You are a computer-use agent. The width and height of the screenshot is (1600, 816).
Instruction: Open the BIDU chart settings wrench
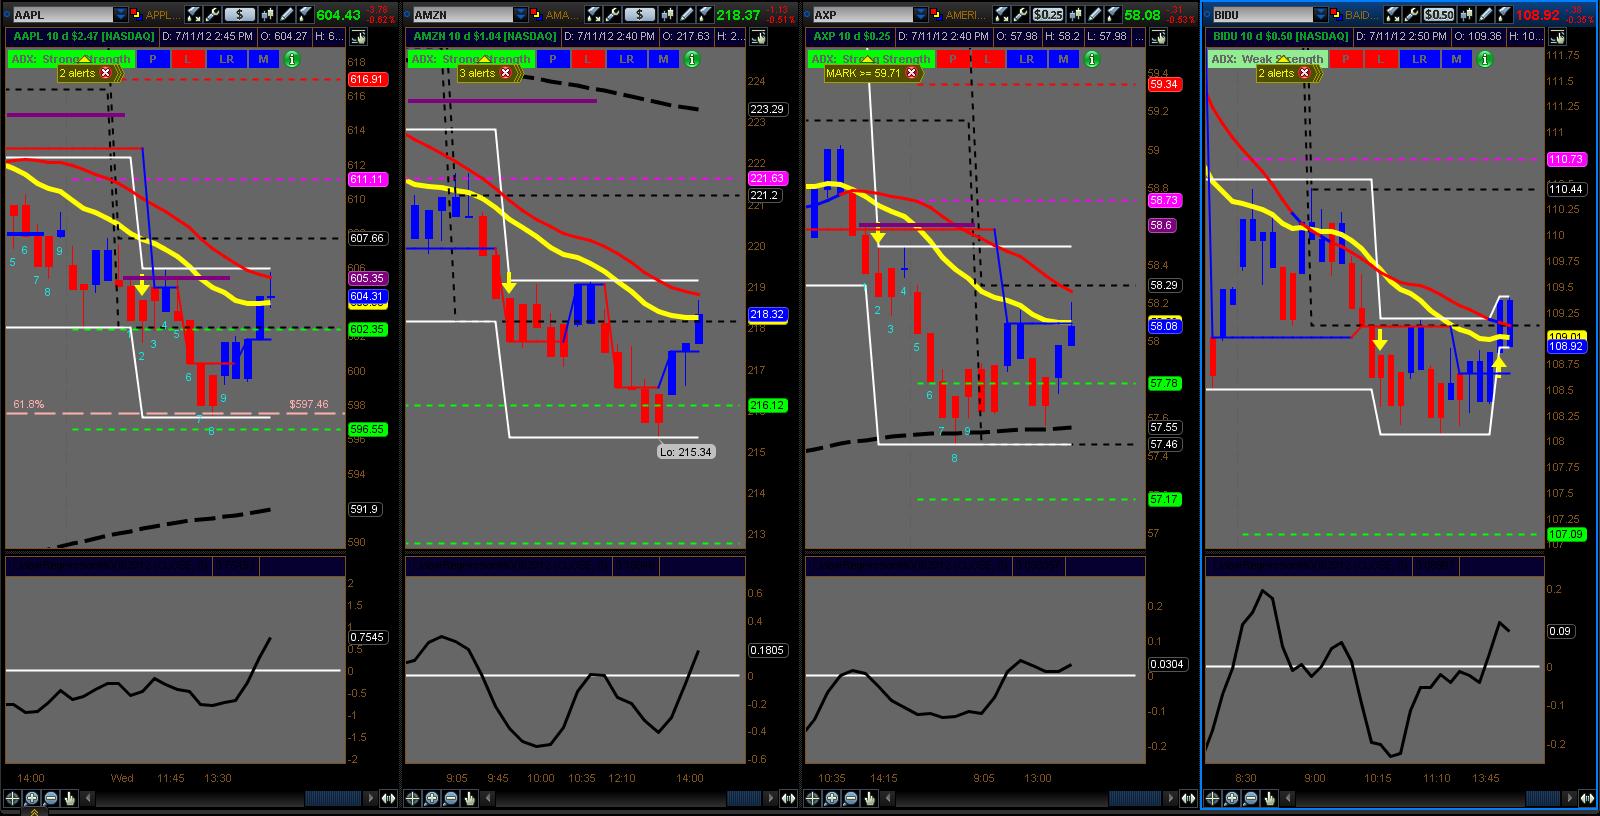tap(1409, 15)
